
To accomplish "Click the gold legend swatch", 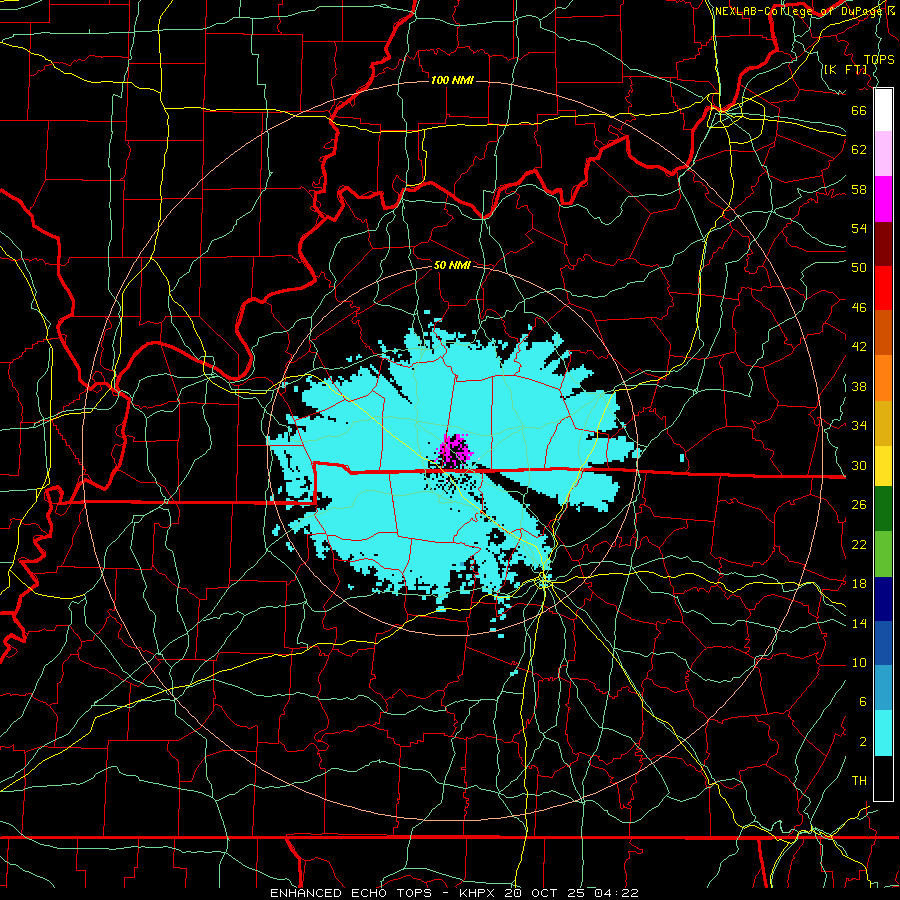I will tap(883, 423).
